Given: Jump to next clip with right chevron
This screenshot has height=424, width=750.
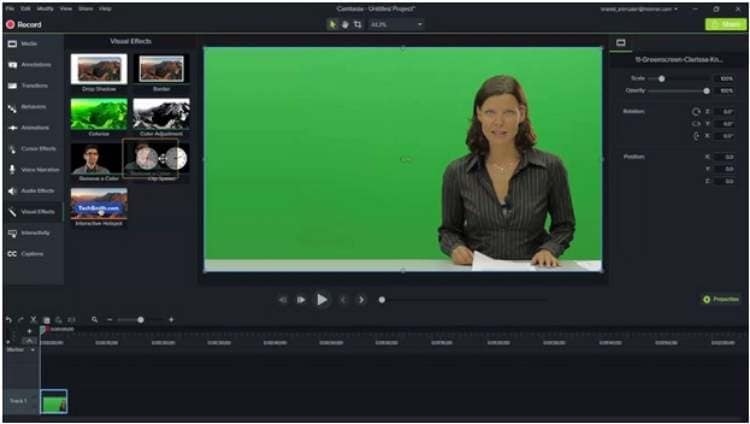Looking at the screenshot, I should pos(362,300).
